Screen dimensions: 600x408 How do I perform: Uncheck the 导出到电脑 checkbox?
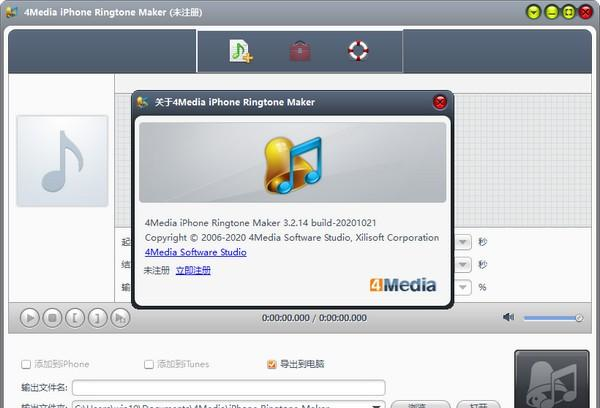[x=272, y=364]
